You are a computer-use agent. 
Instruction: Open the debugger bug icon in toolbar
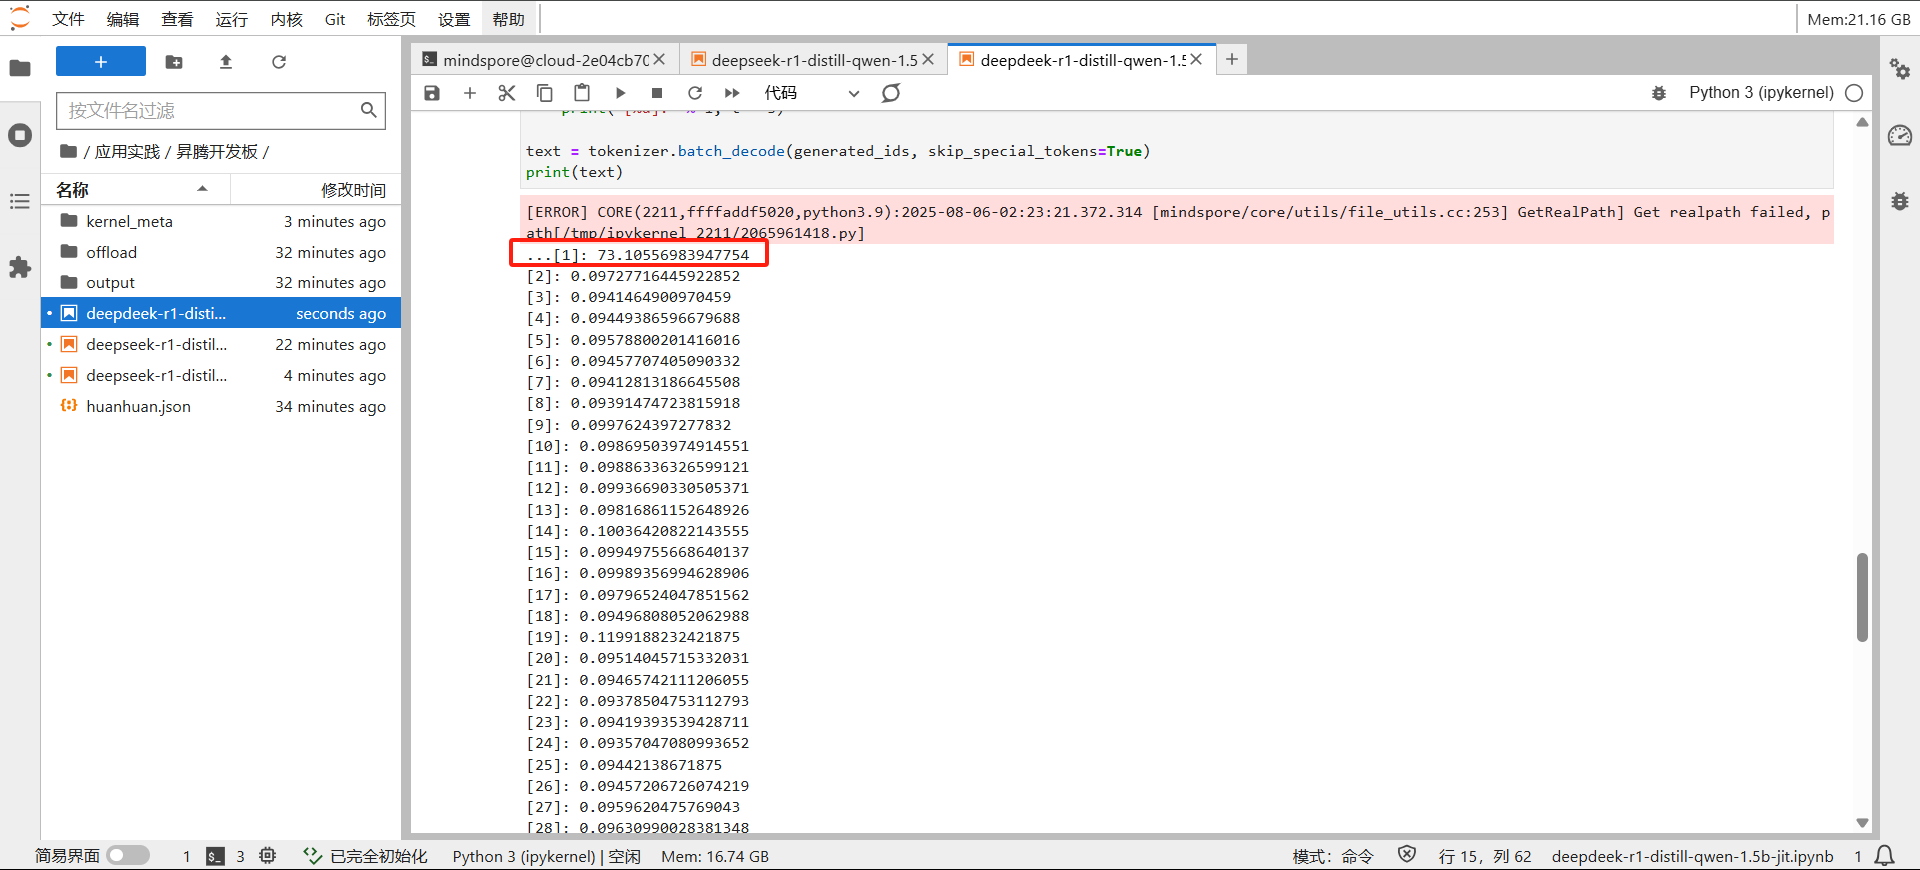coord(1659,93)
